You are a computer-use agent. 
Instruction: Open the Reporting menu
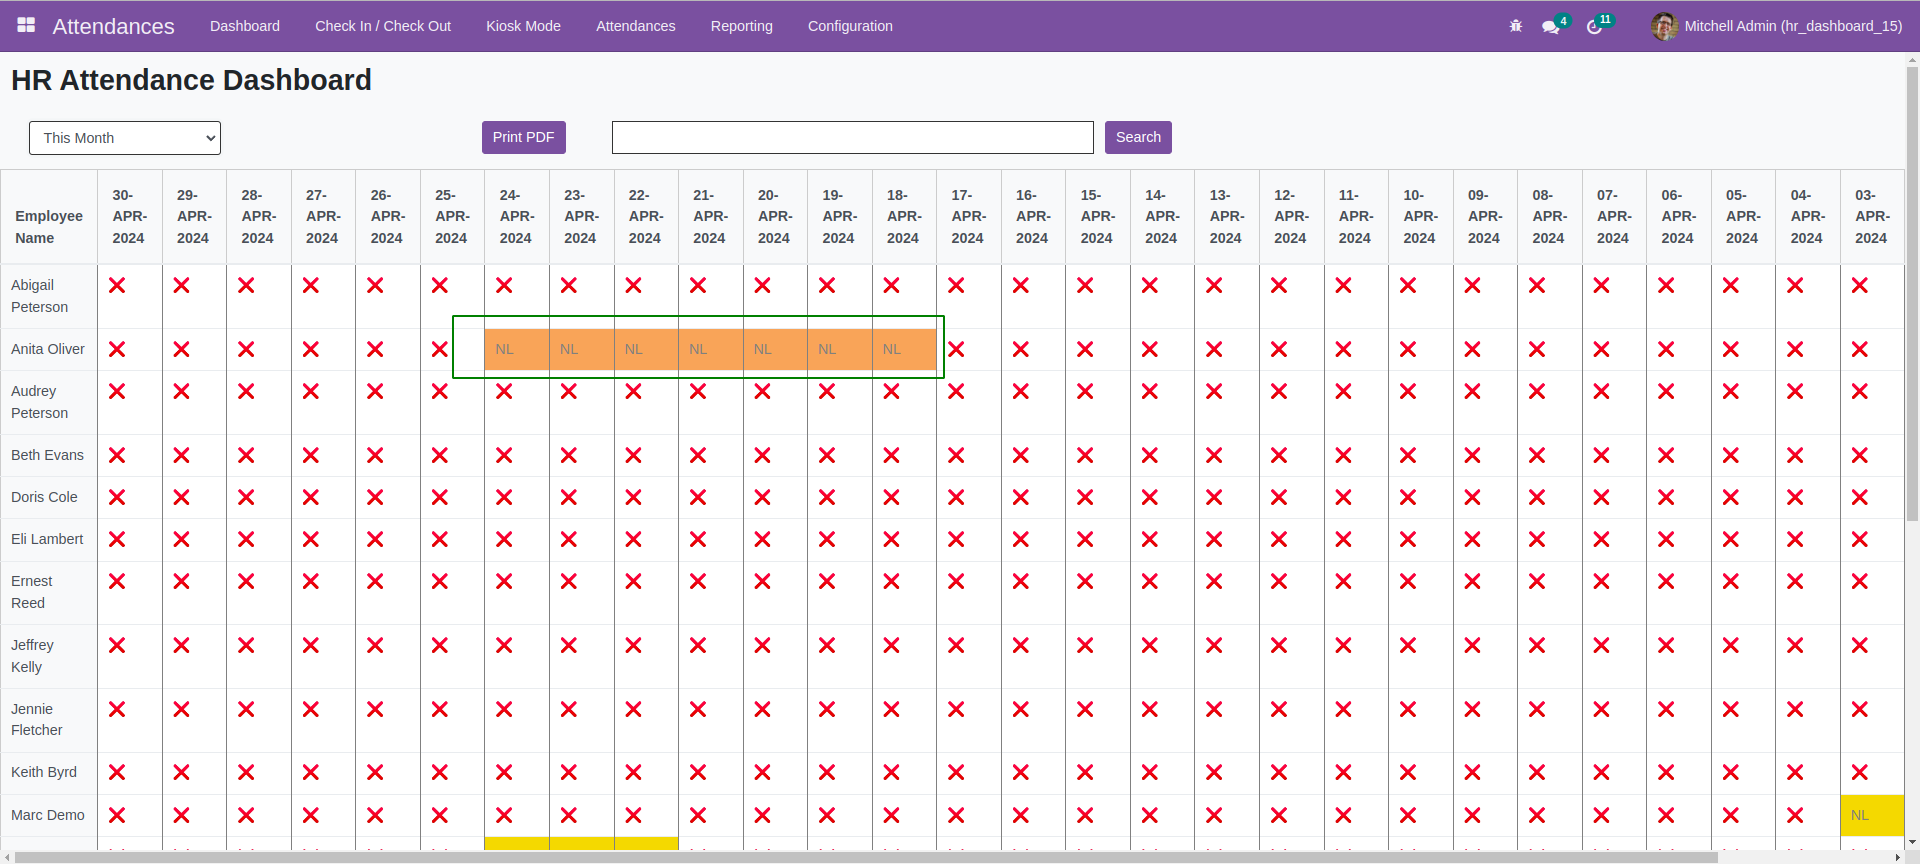[x=741, y=26]
